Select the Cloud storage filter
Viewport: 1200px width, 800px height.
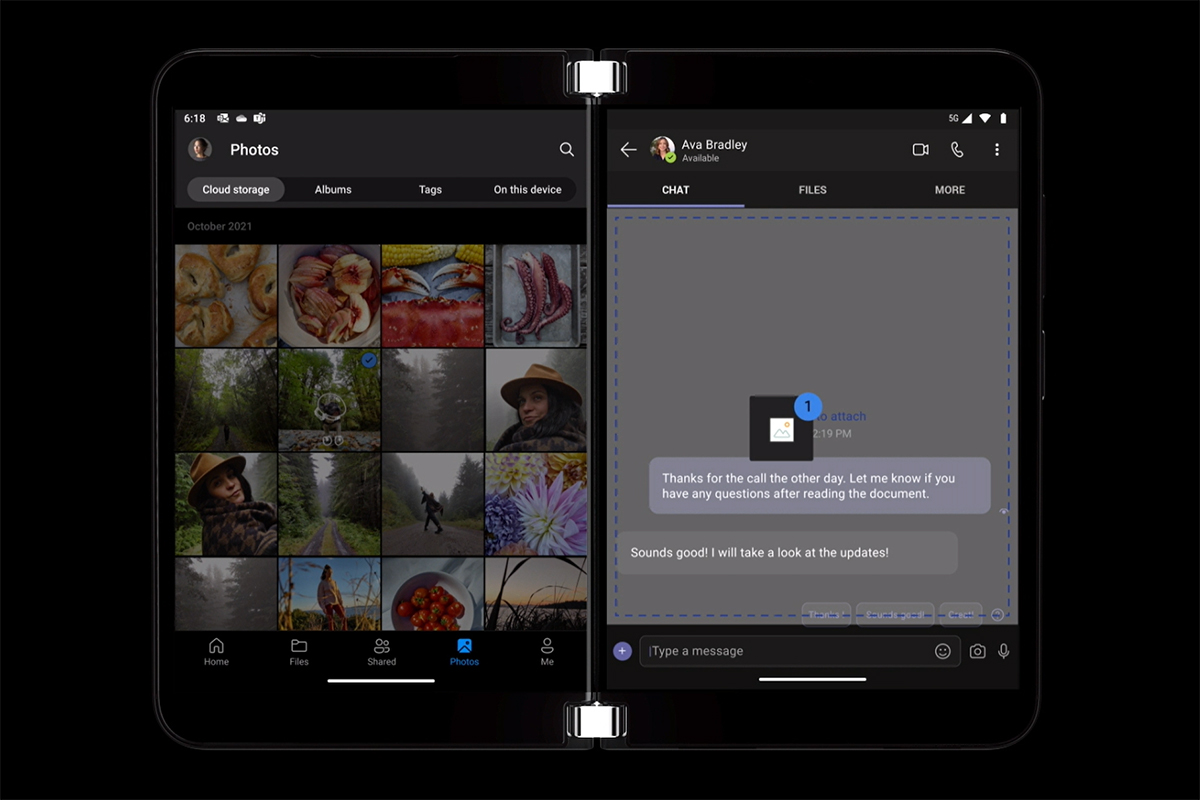pos(236,190)
